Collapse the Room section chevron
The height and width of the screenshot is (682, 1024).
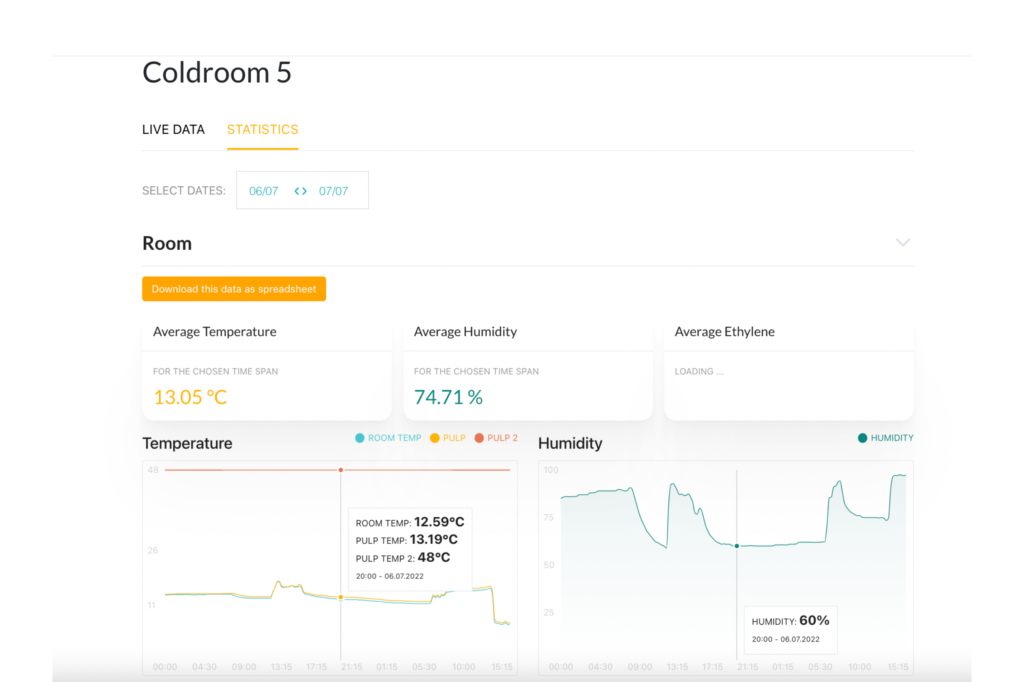point(903,243)
